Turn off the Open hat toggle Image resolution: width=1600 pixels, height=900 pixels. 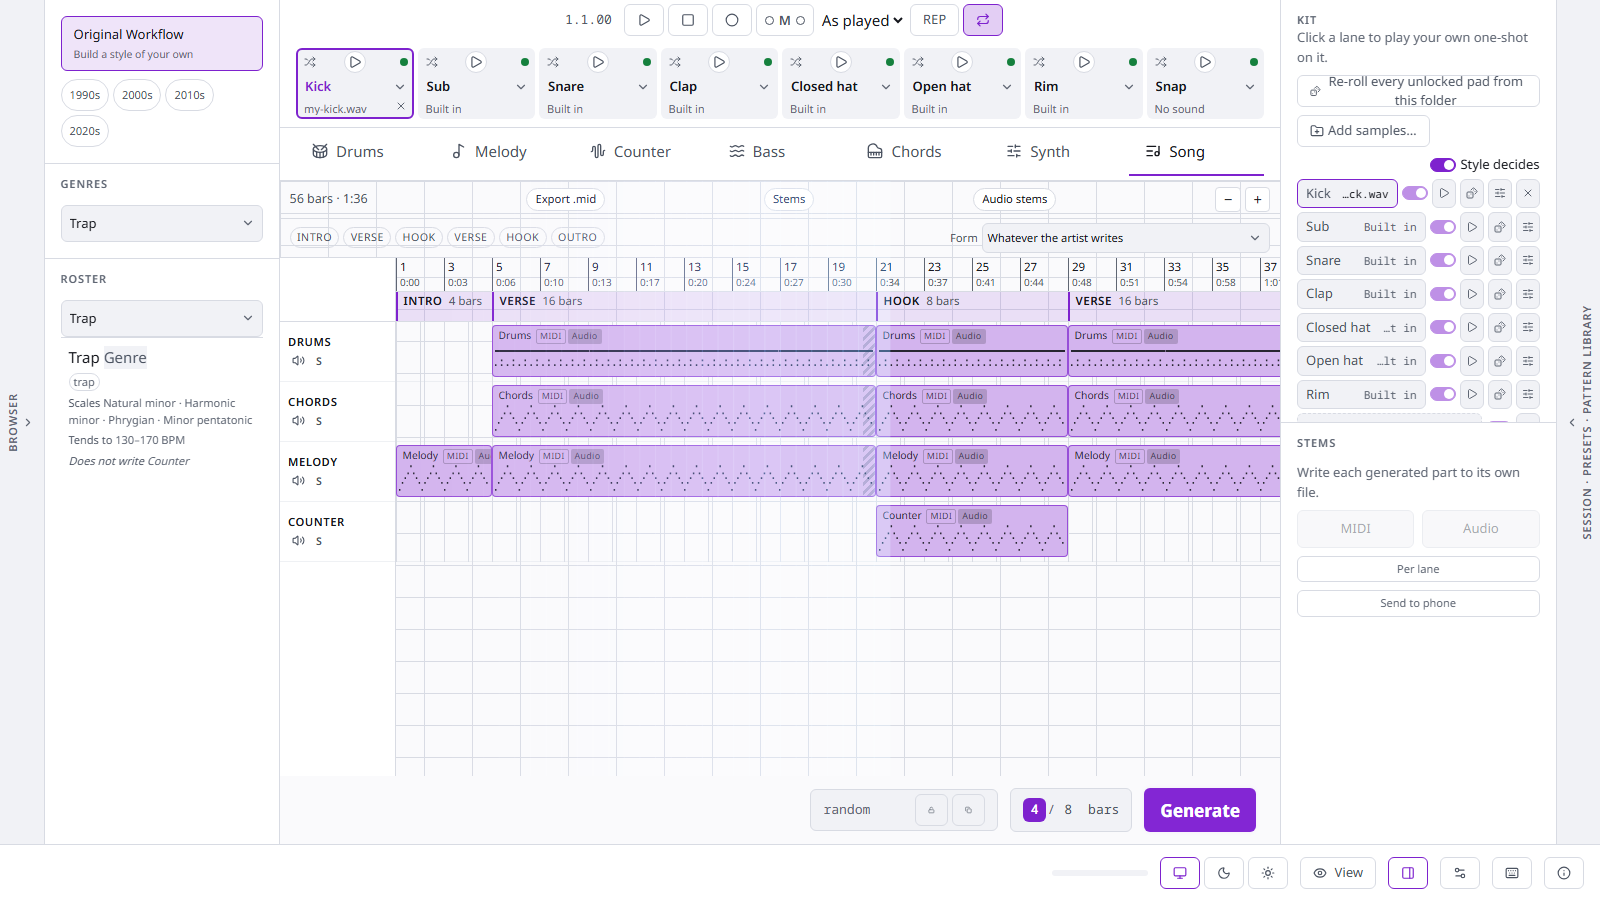click(x=1442, y=361)
